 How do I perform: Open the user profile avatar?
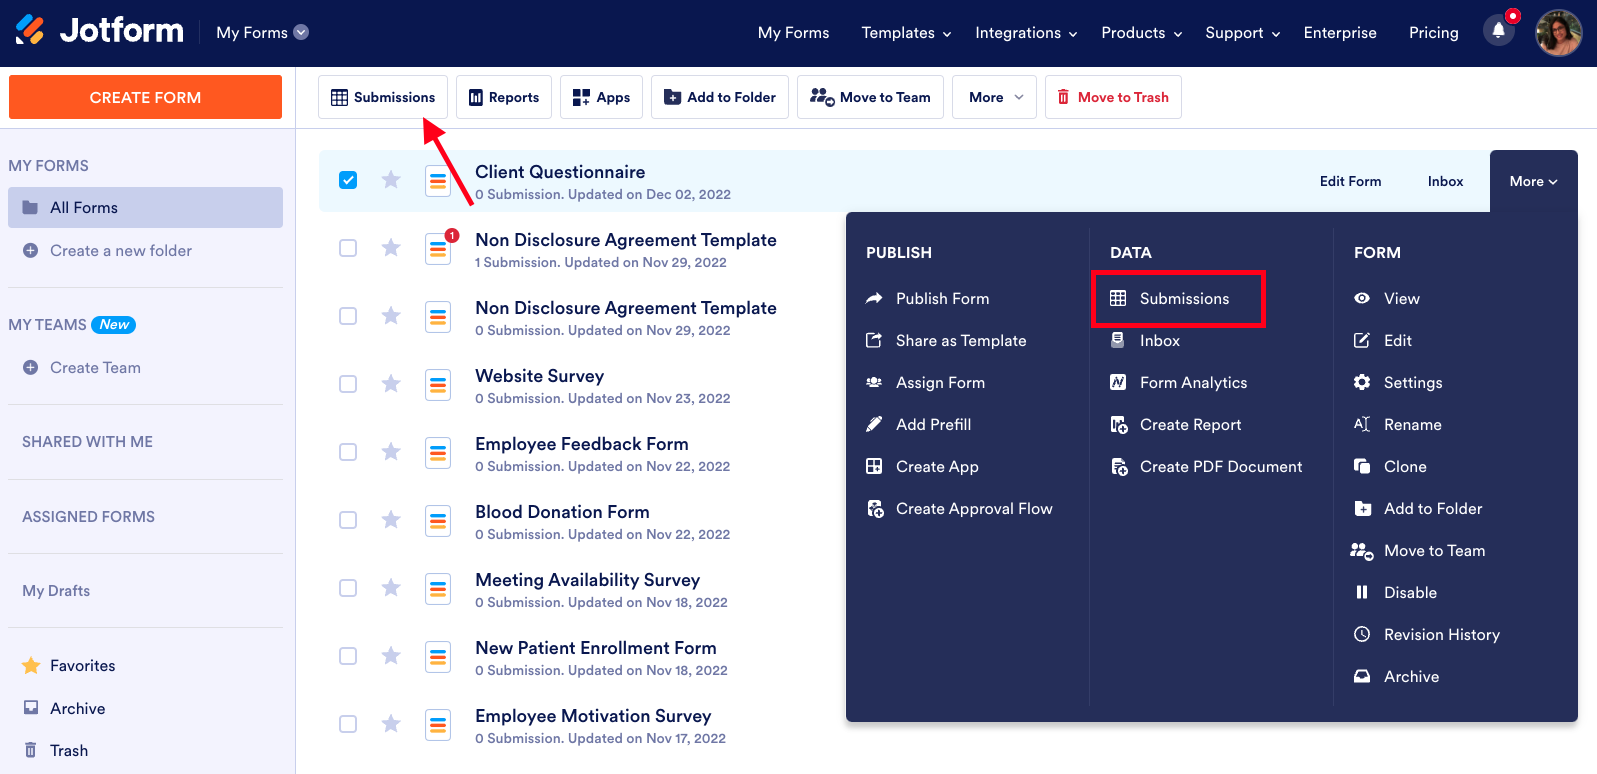pyautogui.click(x=1558, y=33)
